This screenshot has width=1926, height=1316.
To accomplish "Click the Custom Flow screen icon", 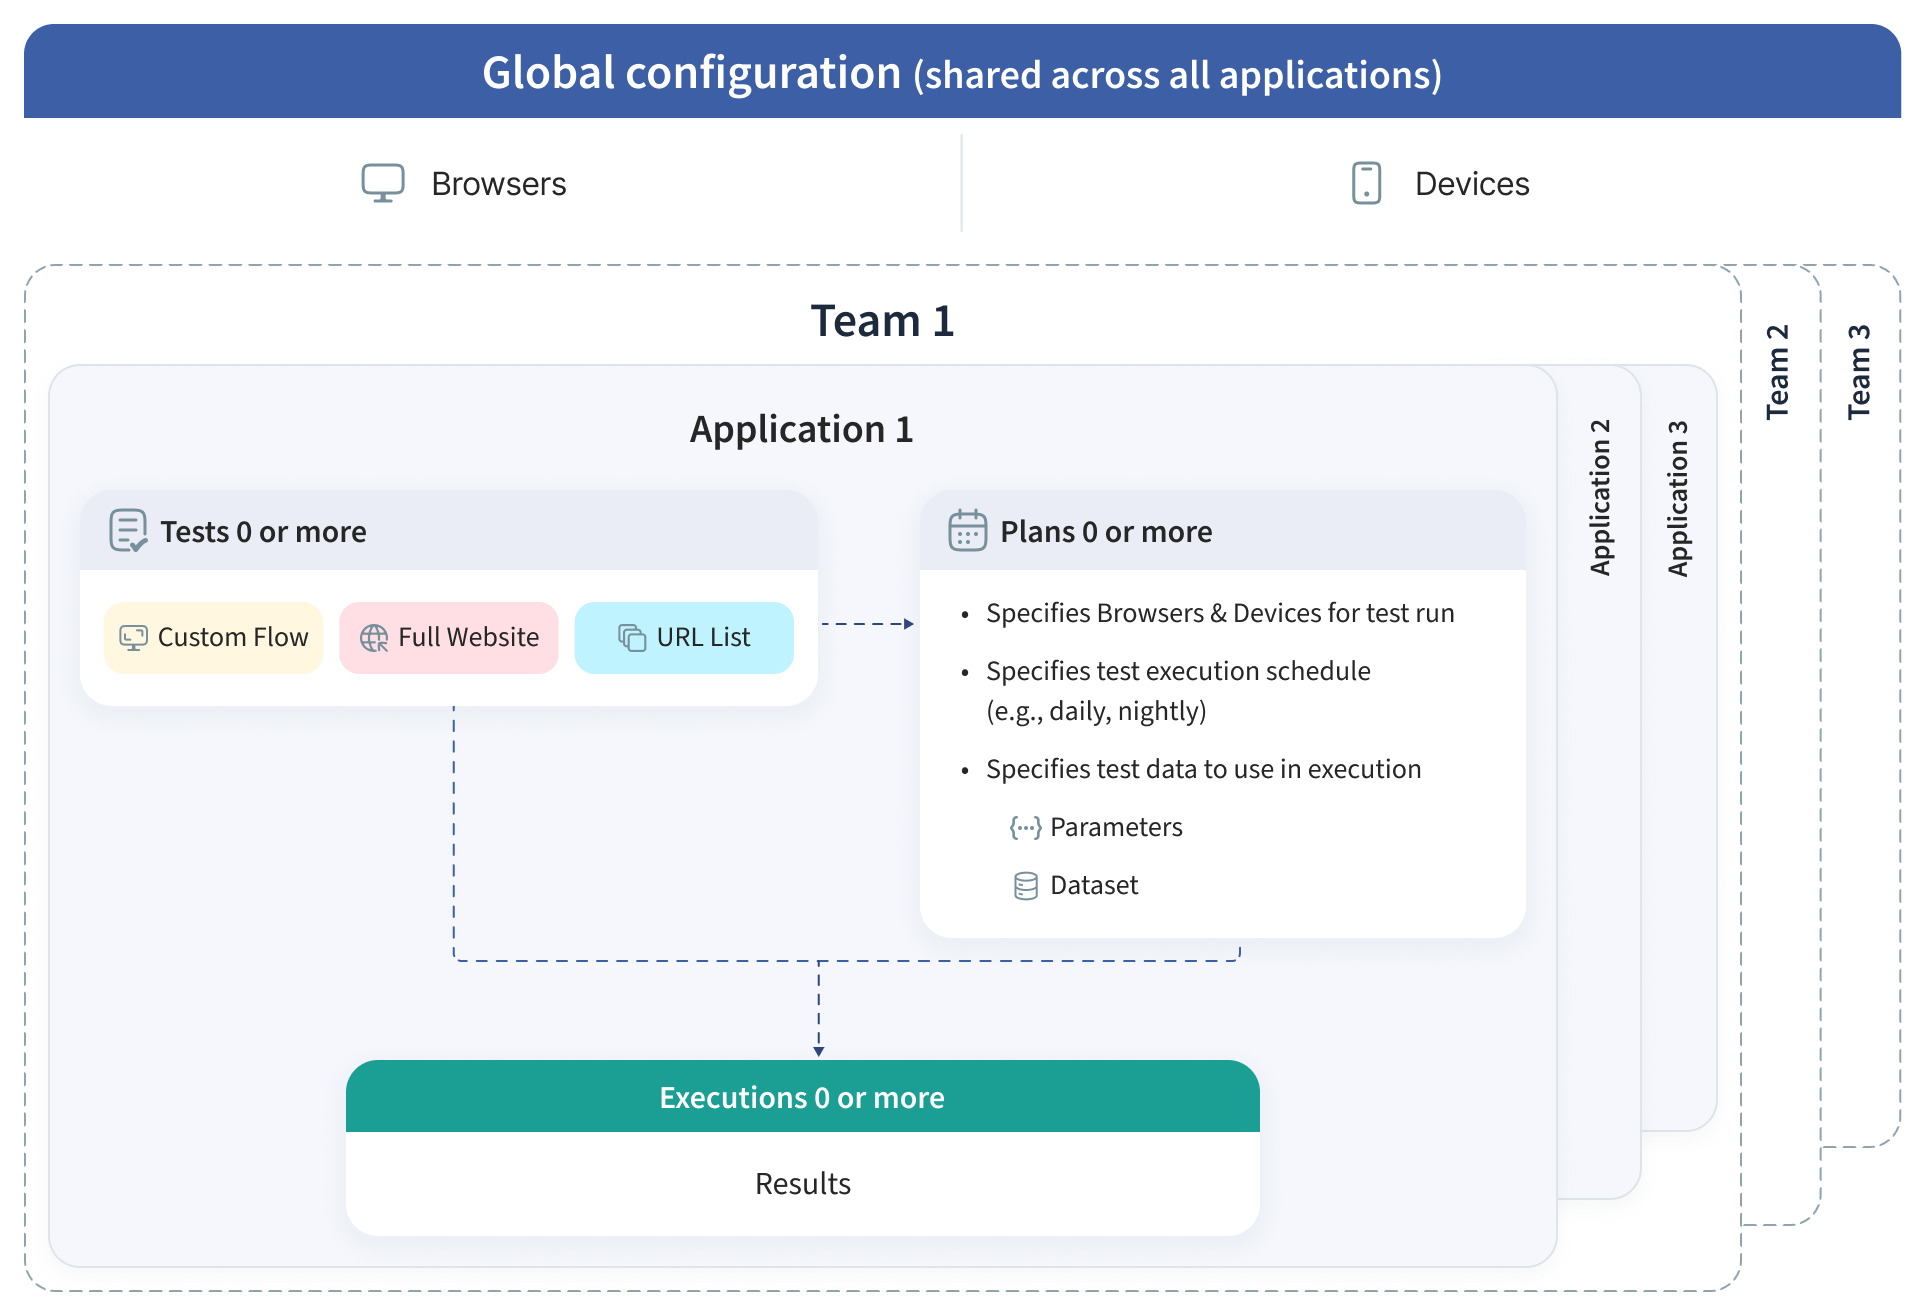I will click(x=133, y=638).
